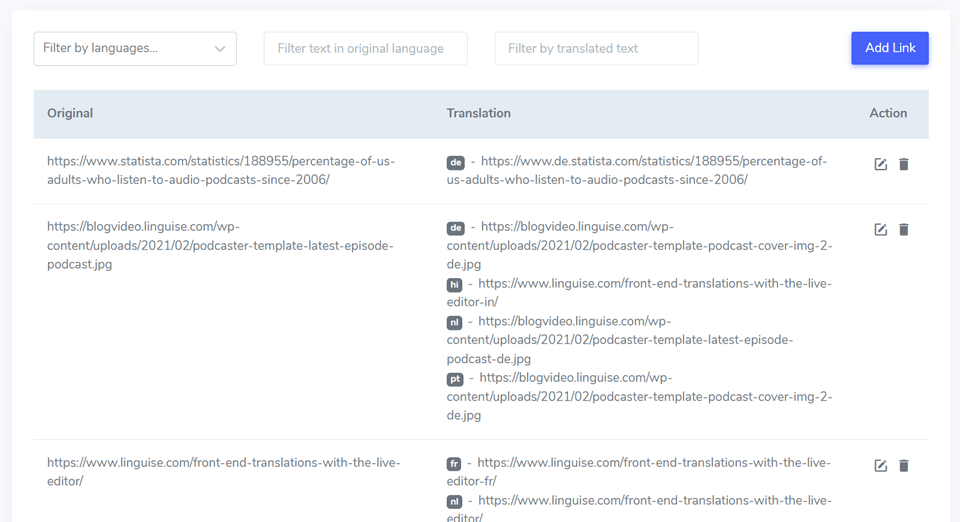Click the de badge in the statista row
The height and width of the screenshot is (522, 960).
456,163
